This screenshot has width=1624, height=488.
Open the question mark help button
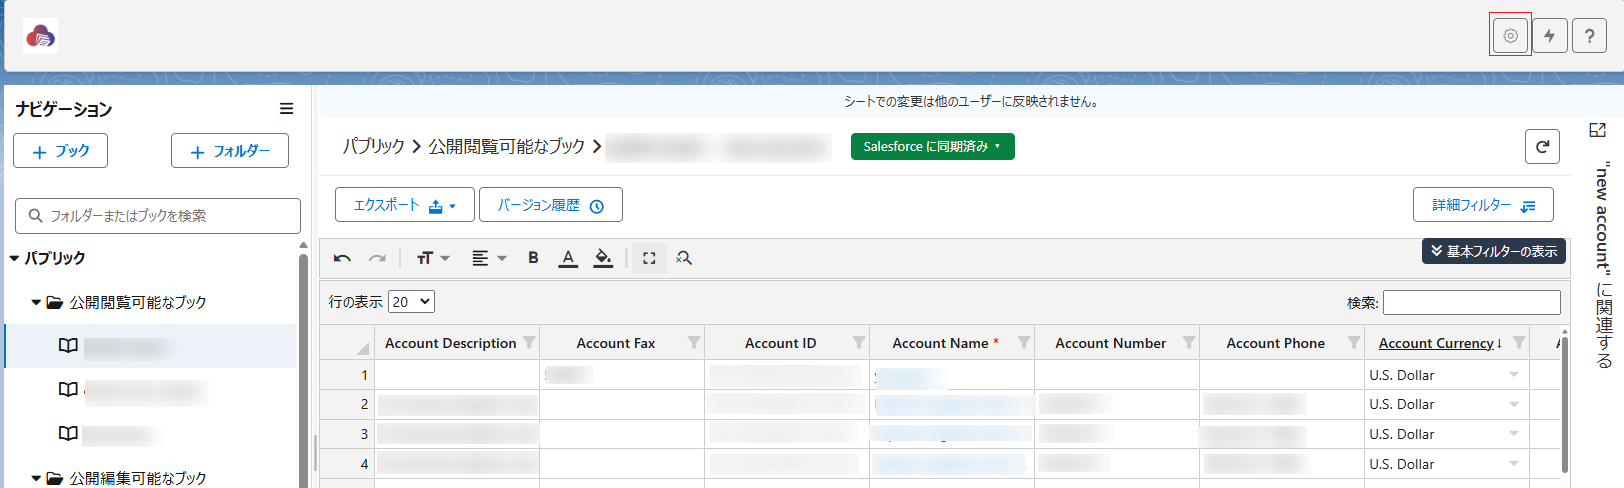coord(1589,36)
